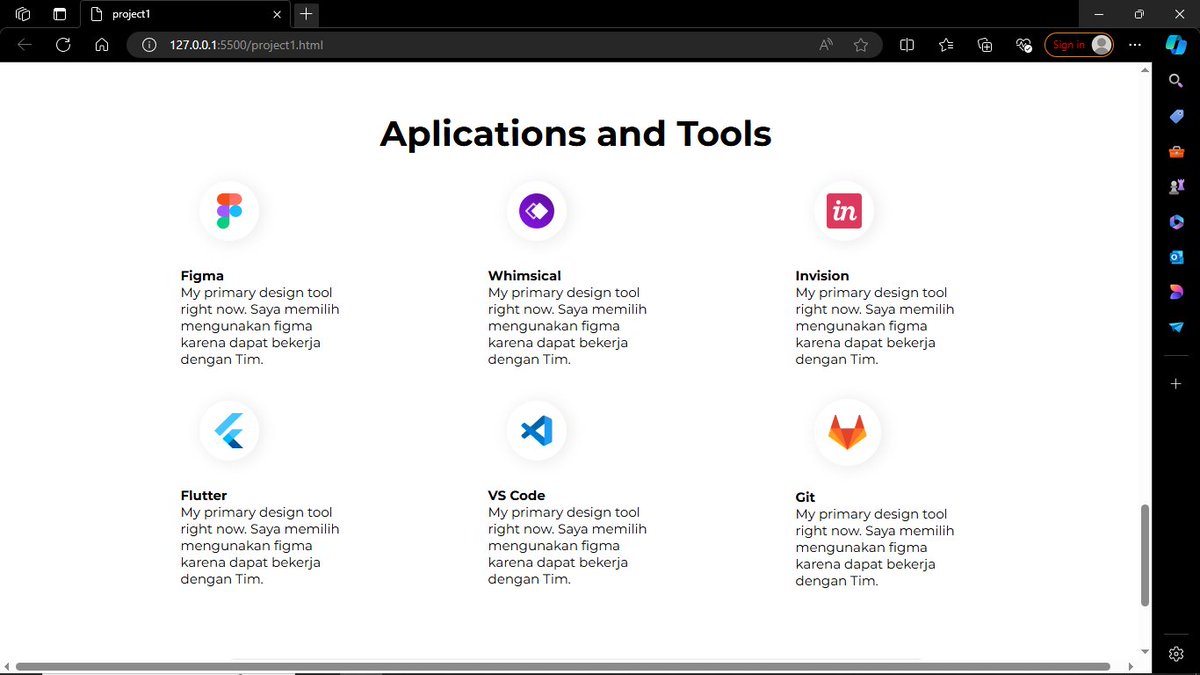Open the Settings and more menu
1200x675 pixels.
(x=1135, y=44)
